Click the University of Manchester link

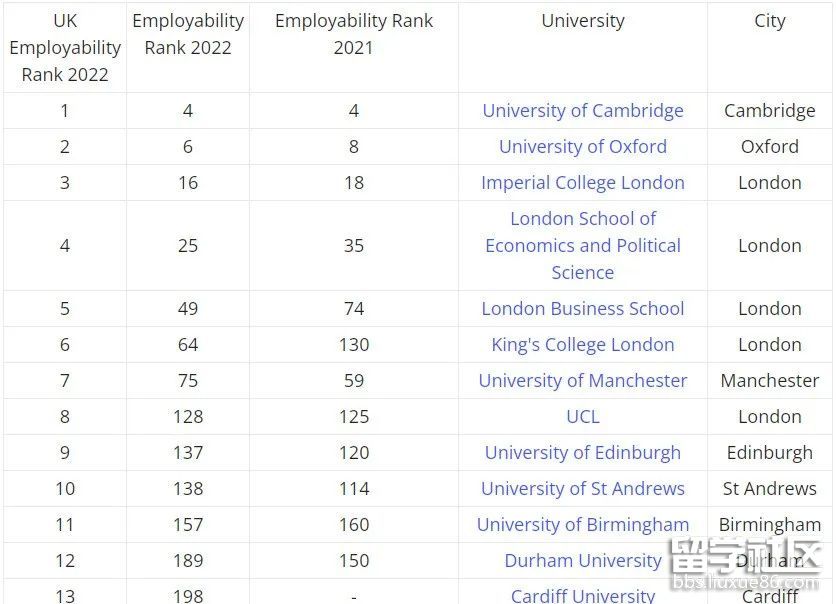click(583, 380)
